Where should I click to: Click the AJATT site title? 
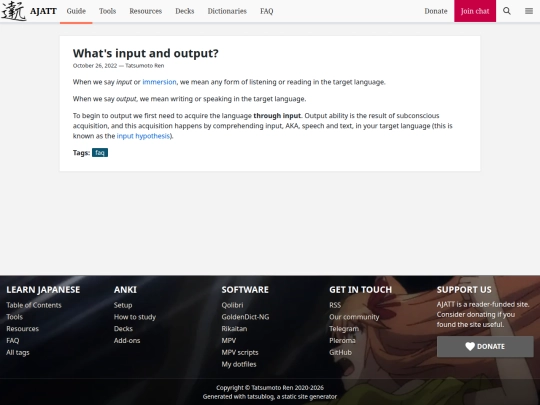pyautogui.click(x=43, y=11)
